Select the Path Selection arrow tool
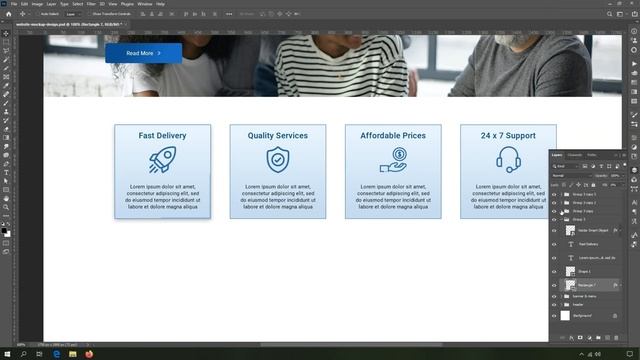640x360 pixels. (x=6, y=181)
